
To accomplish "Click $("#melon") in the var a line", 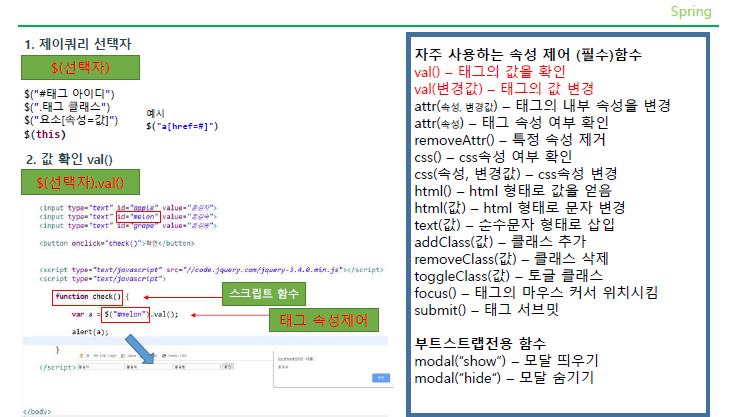I will (126, 314).
